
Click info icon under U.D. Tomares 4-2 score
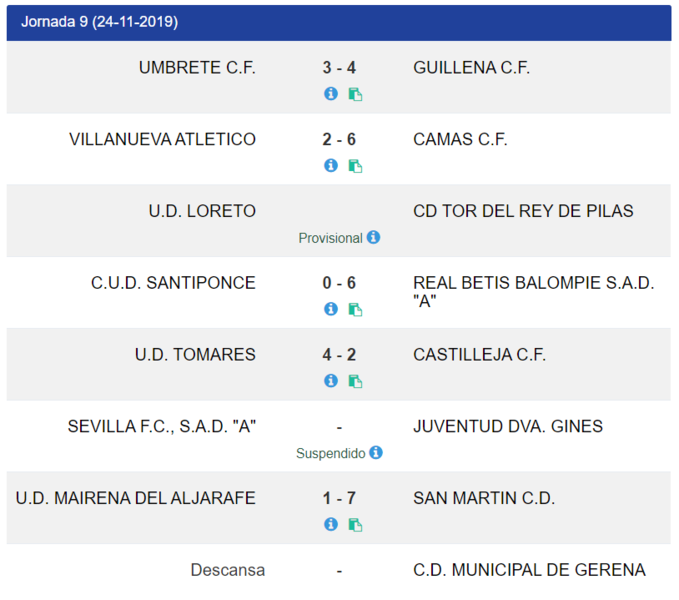click(331, 381)
